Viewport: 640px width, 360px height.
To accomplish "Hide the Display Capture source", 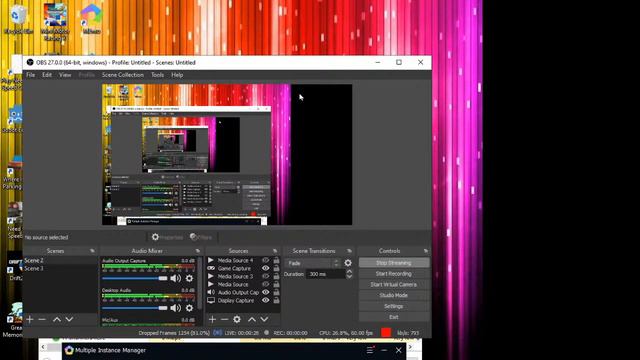I will (x=265, y=300).
